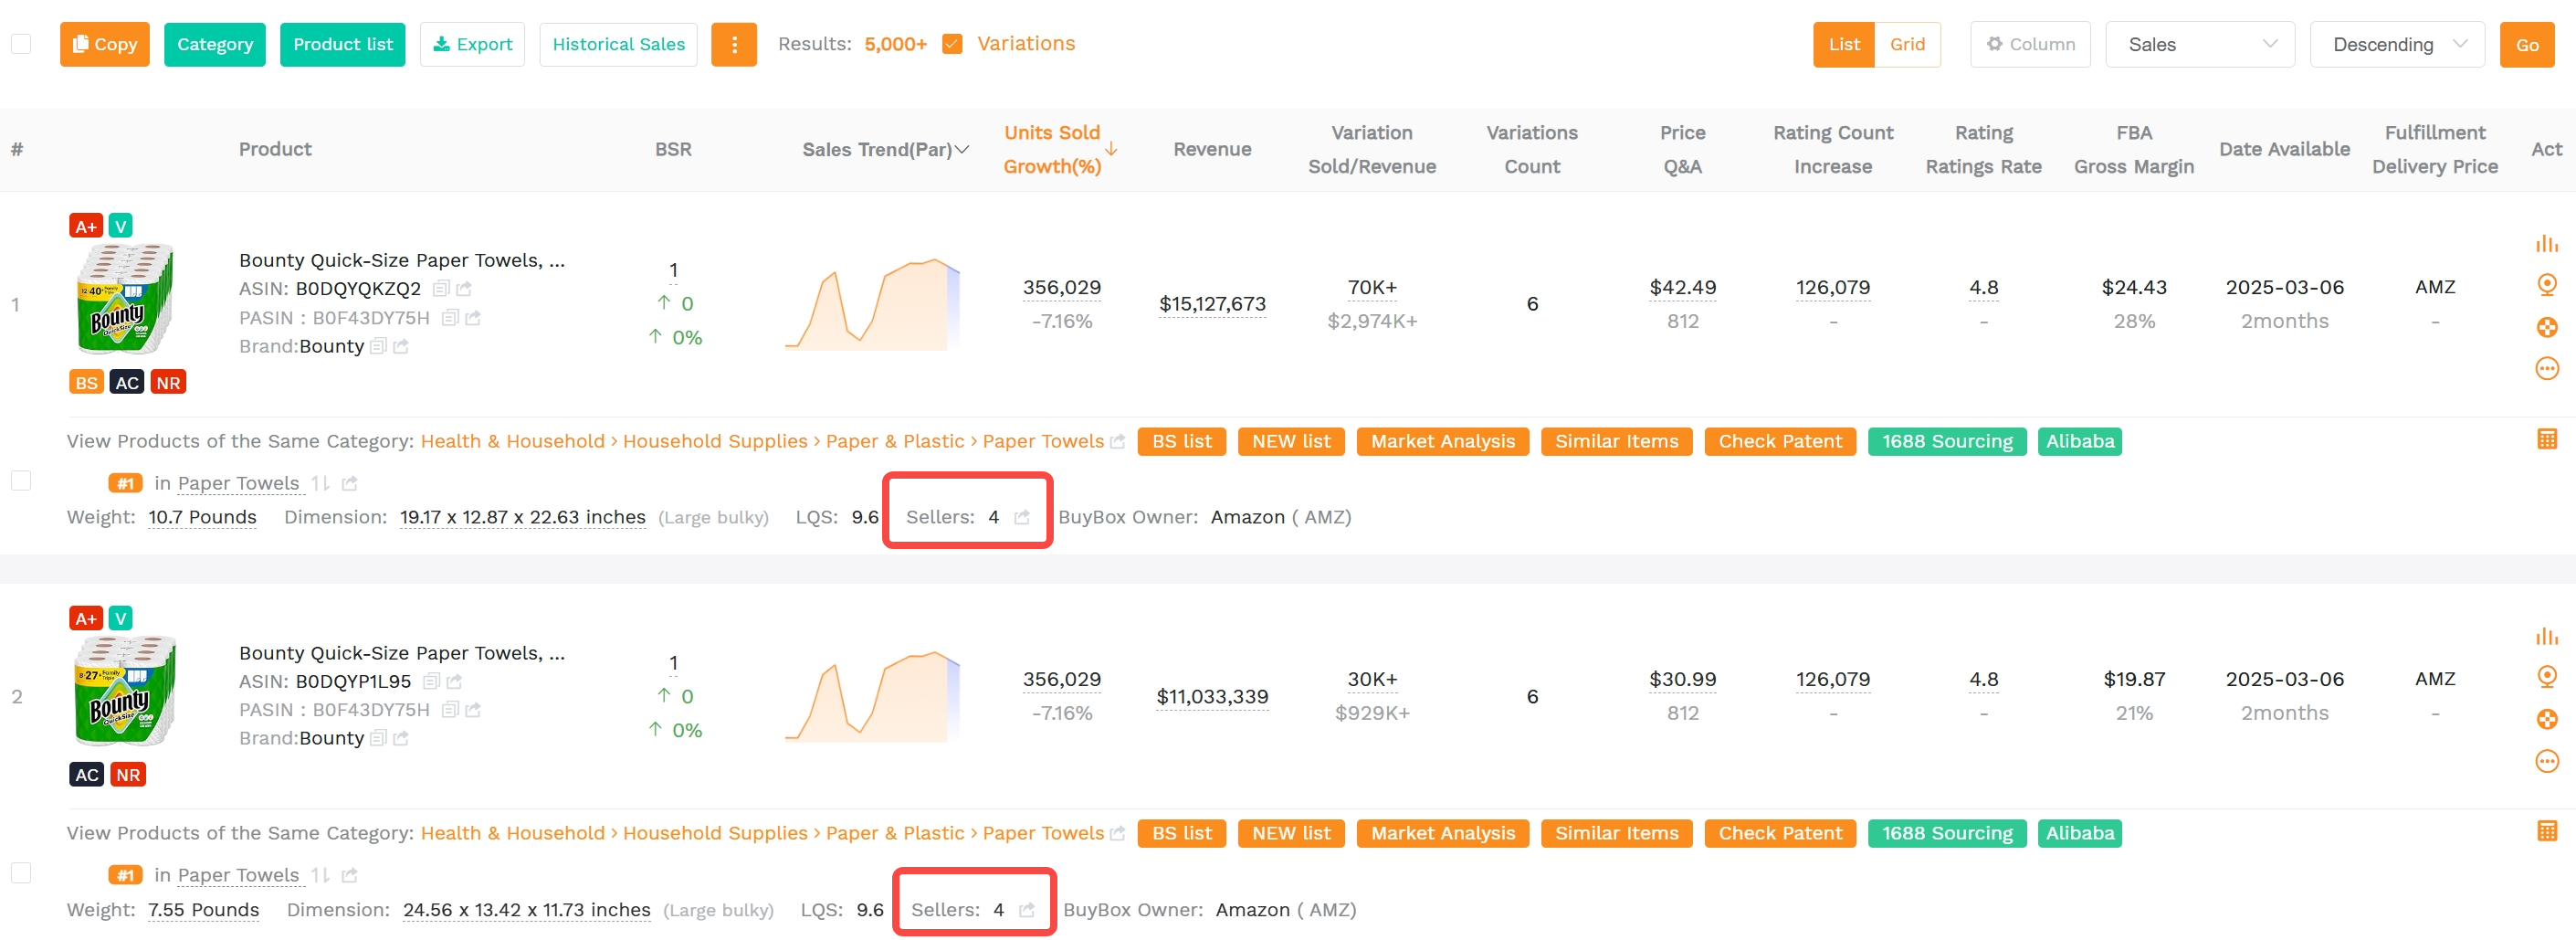Open category path link icon in first row
Screen dimensions: 2576x940
(1117, 441)
